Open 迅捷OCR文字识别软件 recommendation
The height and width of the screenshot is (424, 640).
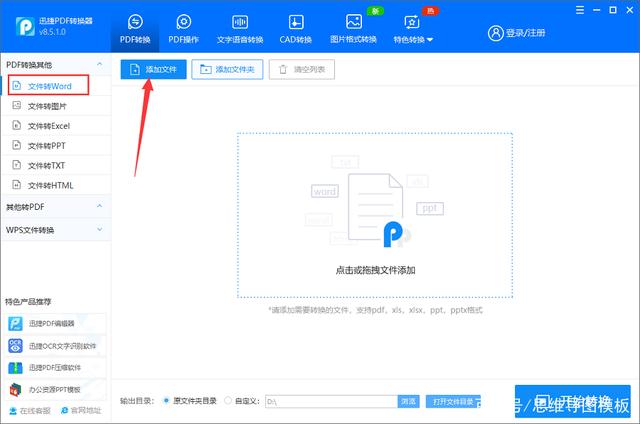[56, 346]
